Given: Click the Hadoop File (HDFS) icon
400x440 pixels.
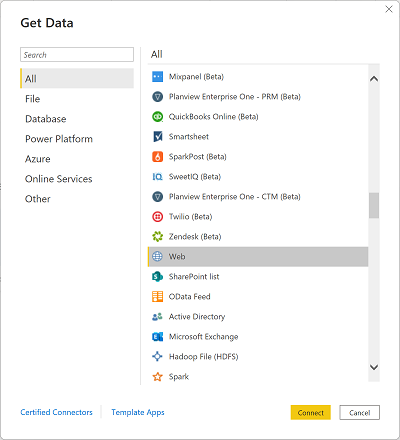Looking at the screenshot, I should pyautogui.click(x=157, y=357).
